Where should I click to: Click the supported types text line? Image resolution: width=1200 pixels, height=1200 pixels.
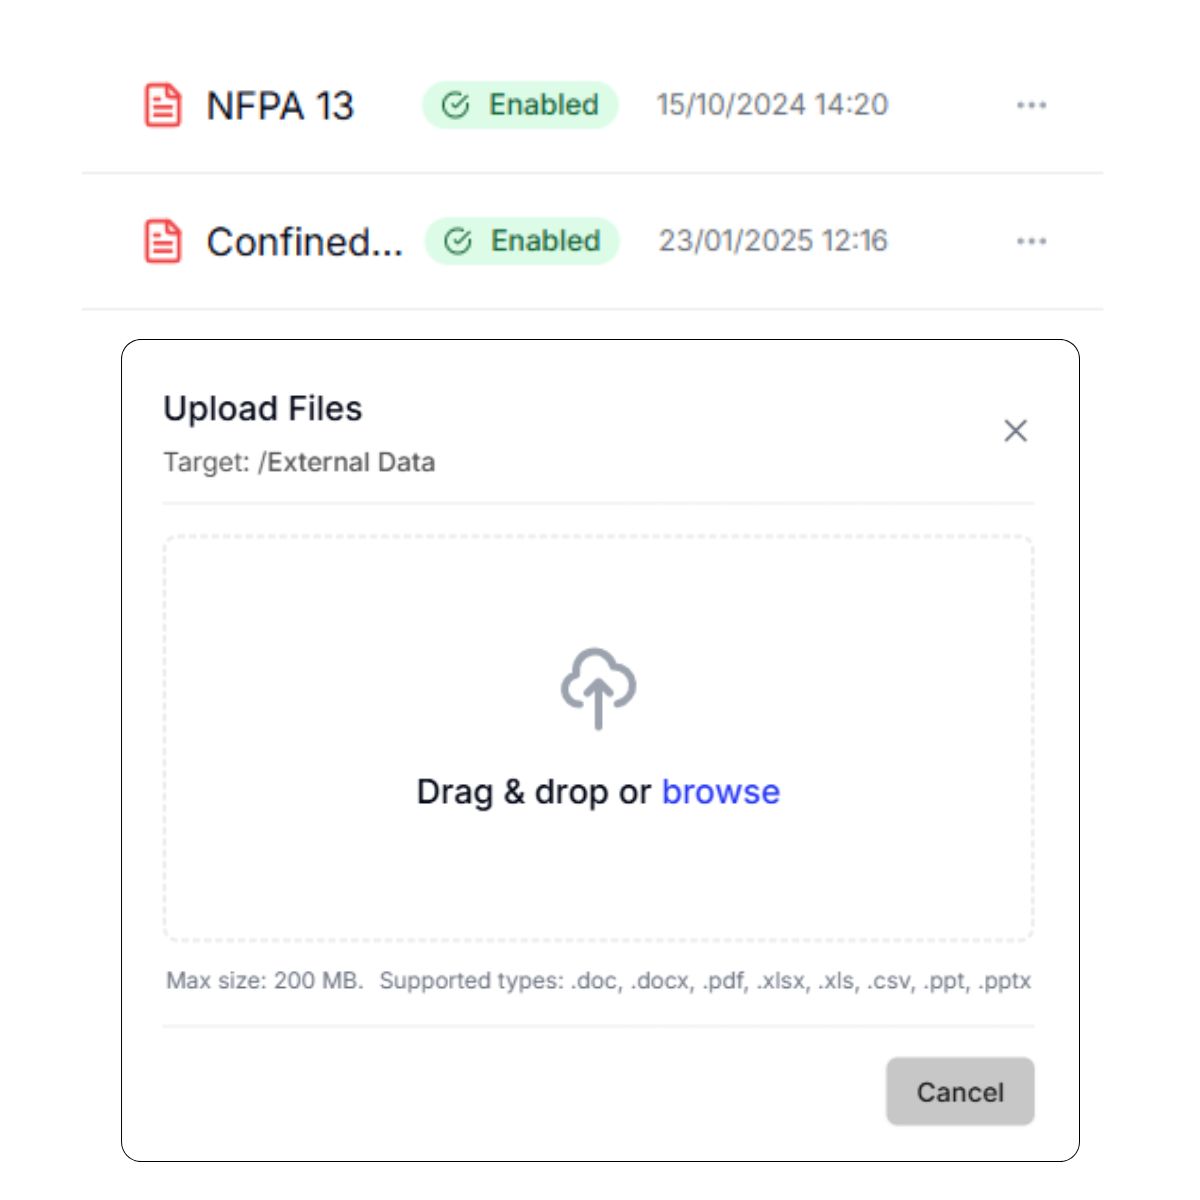pos(705,981)
